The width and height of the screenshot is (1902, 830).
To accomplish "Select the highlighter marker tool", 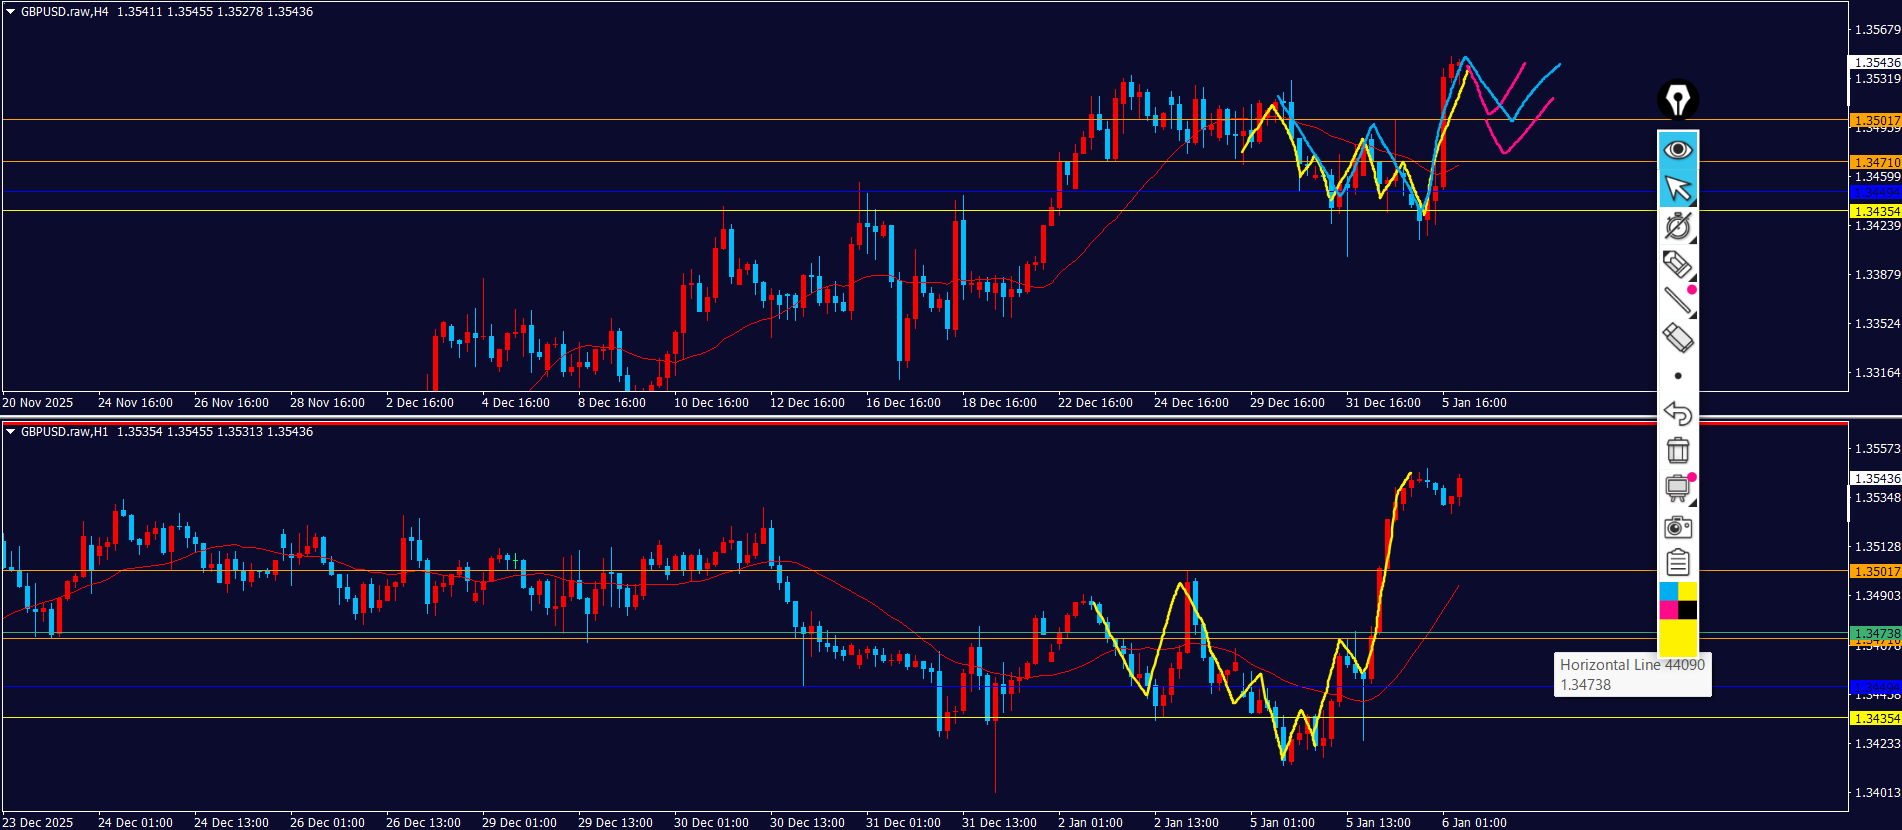I will tap(1678, 338).
